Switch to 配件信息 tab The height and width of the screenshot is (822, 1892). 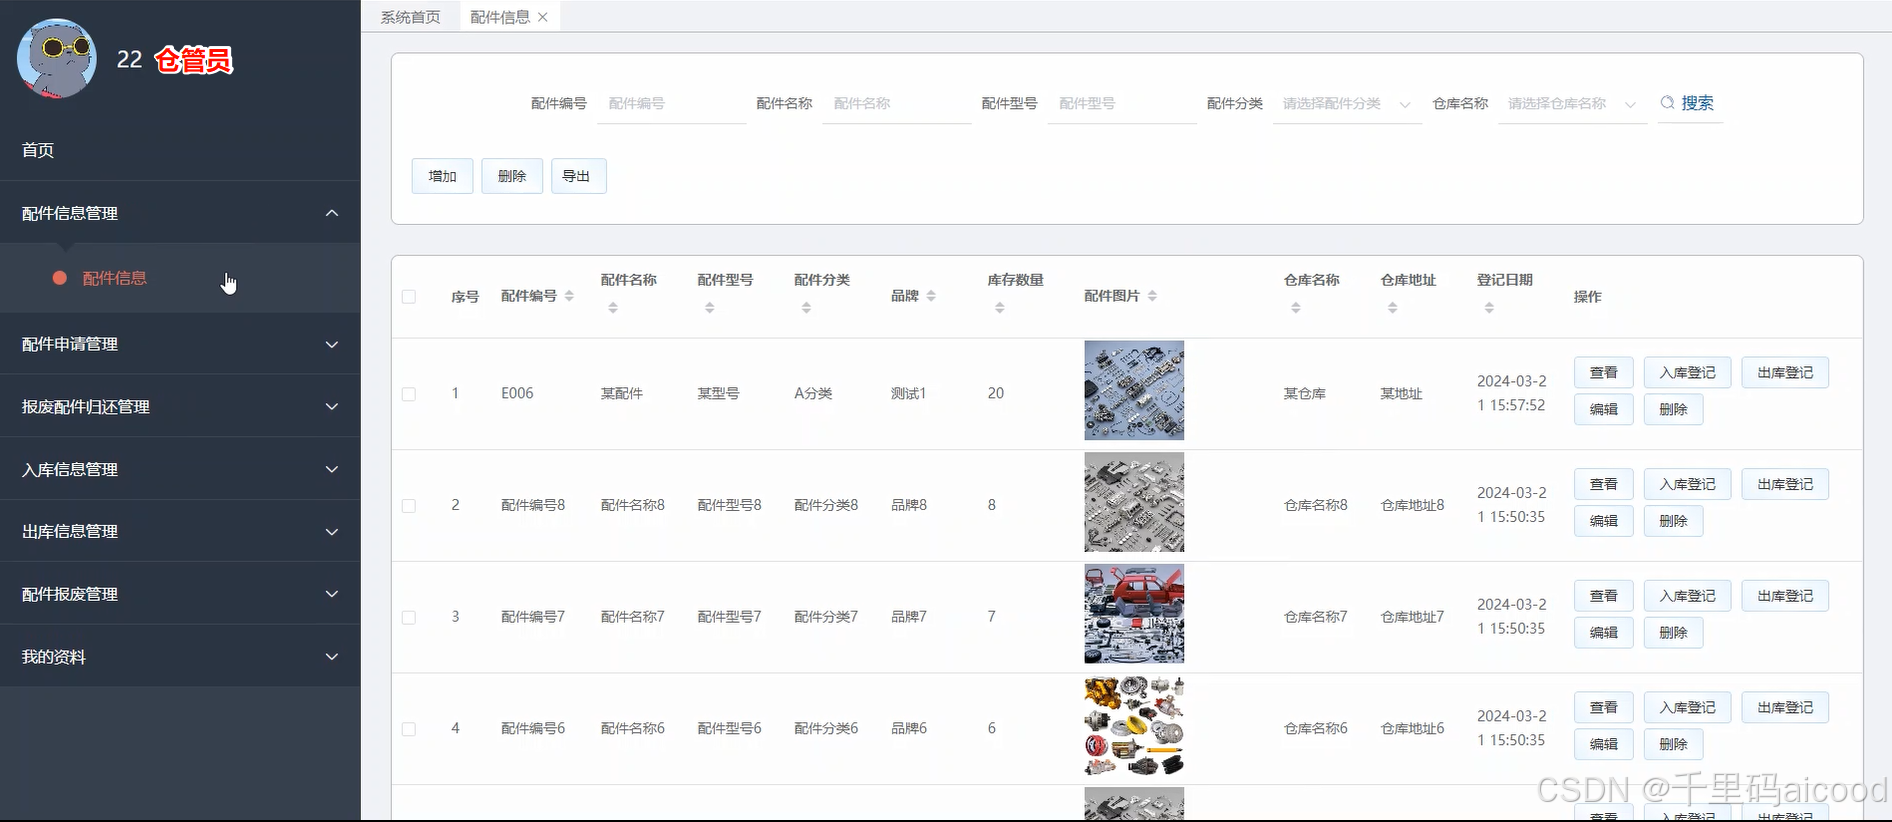click(x=500, y=17)
